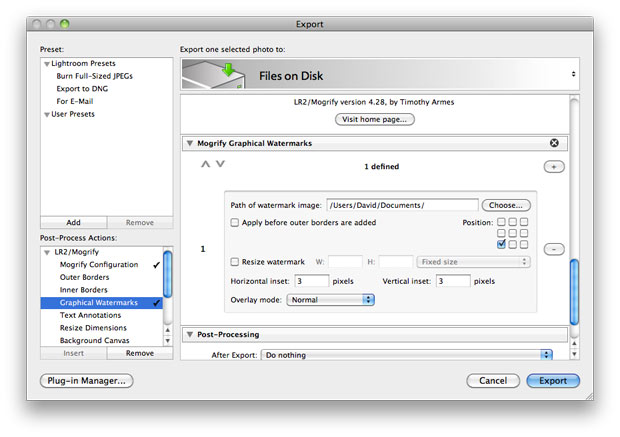Click the Export button
Viewport: 620px width, 437px height.
553,381
